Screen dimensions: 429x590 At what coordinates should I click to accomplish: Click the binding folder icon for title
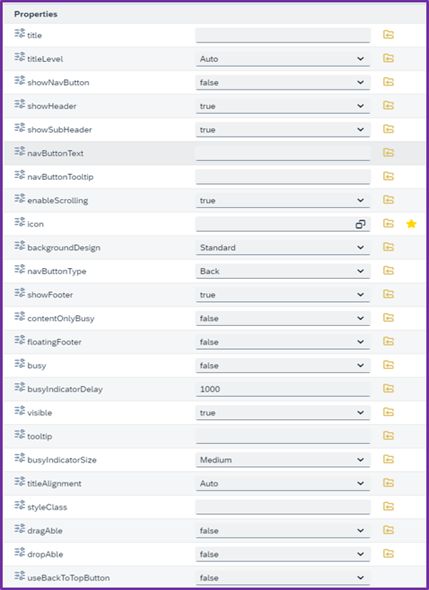pyautogui.click(x=388, y=35)
